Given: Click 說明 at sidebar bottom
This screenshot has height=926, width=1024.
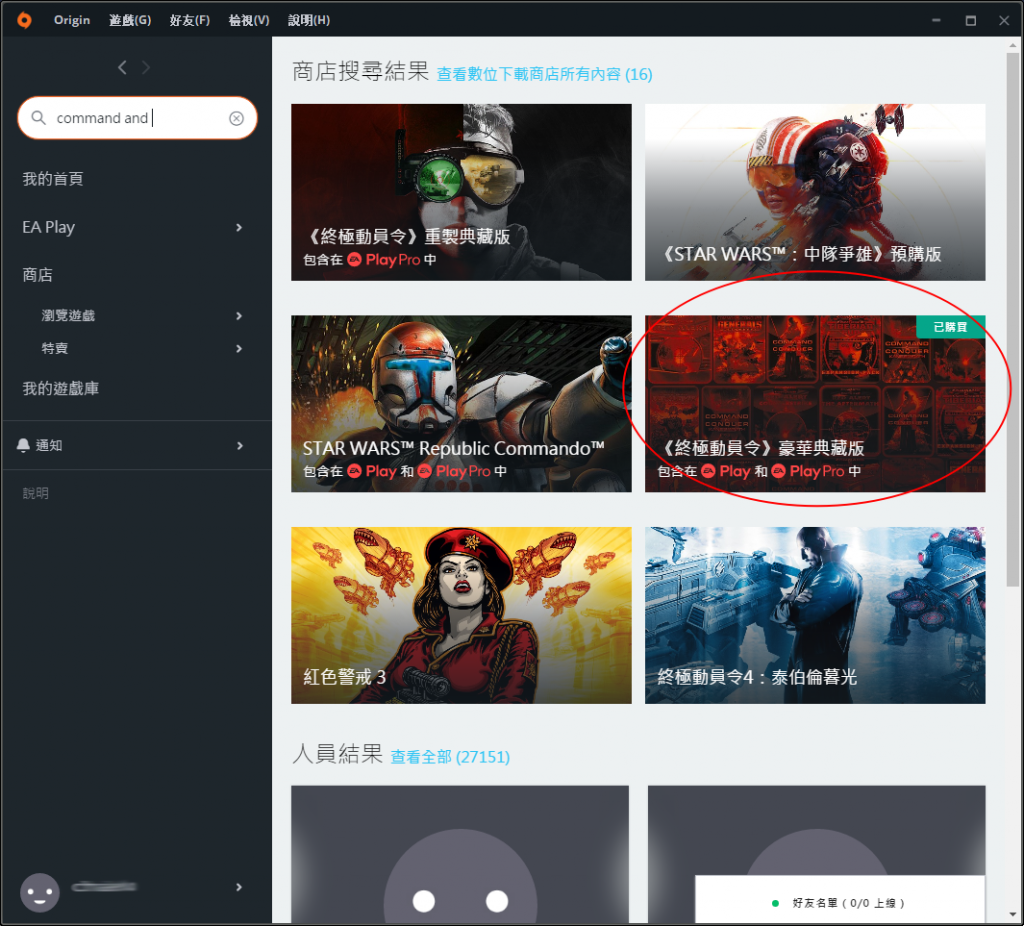Looking at the screenshot, I should pyautogui.click(x=36, y=494).
